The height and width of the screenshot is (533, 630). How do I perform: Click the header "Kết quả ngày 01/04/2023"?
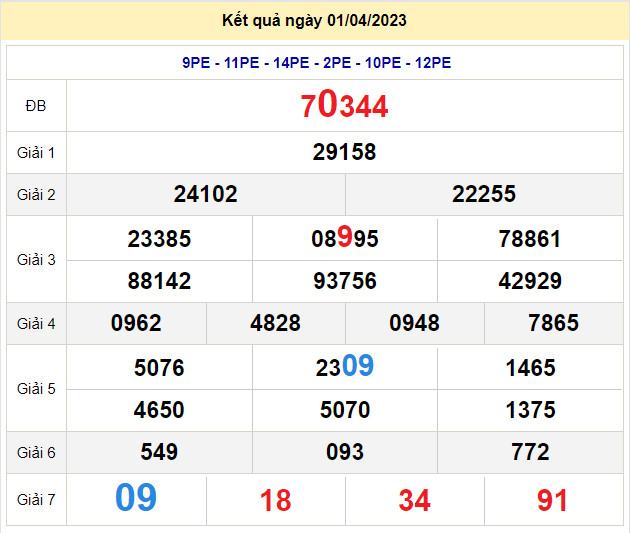click(314, 20)
